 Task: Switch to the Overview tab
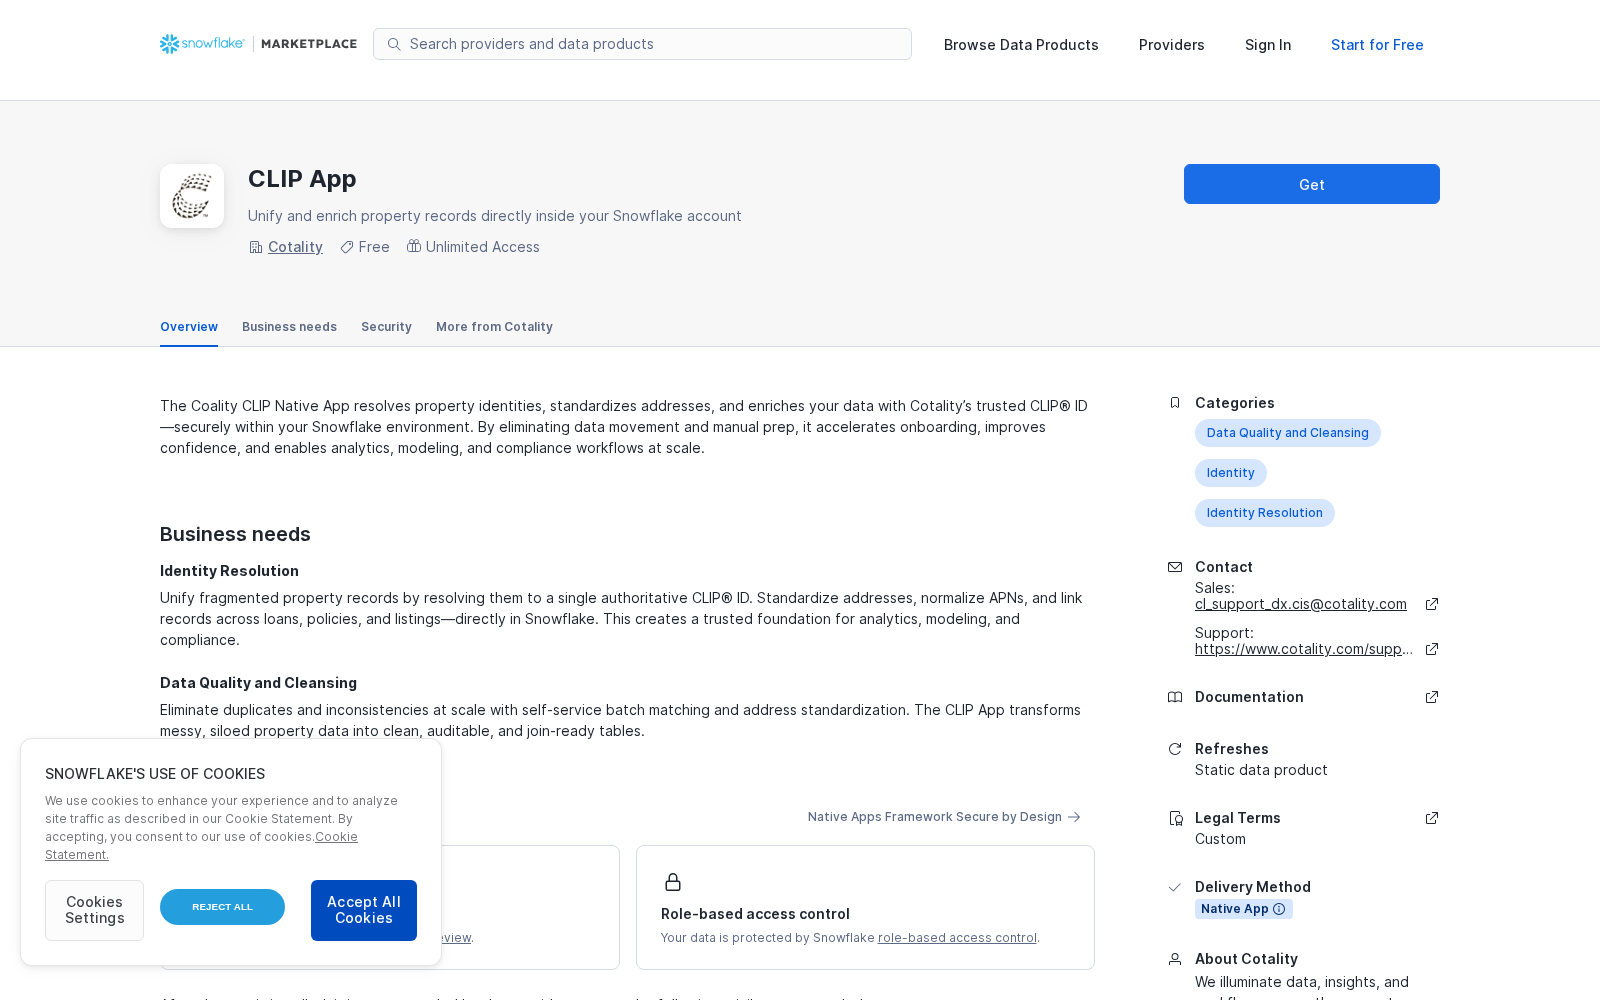point(189,327)
